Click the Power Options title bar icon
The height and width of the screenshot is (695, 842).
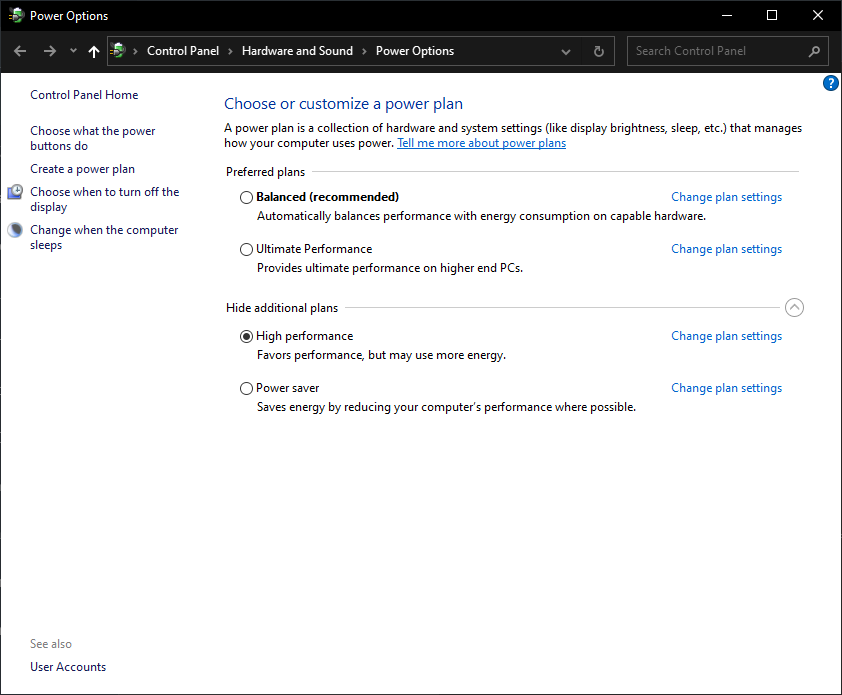(x=15, y=15)
